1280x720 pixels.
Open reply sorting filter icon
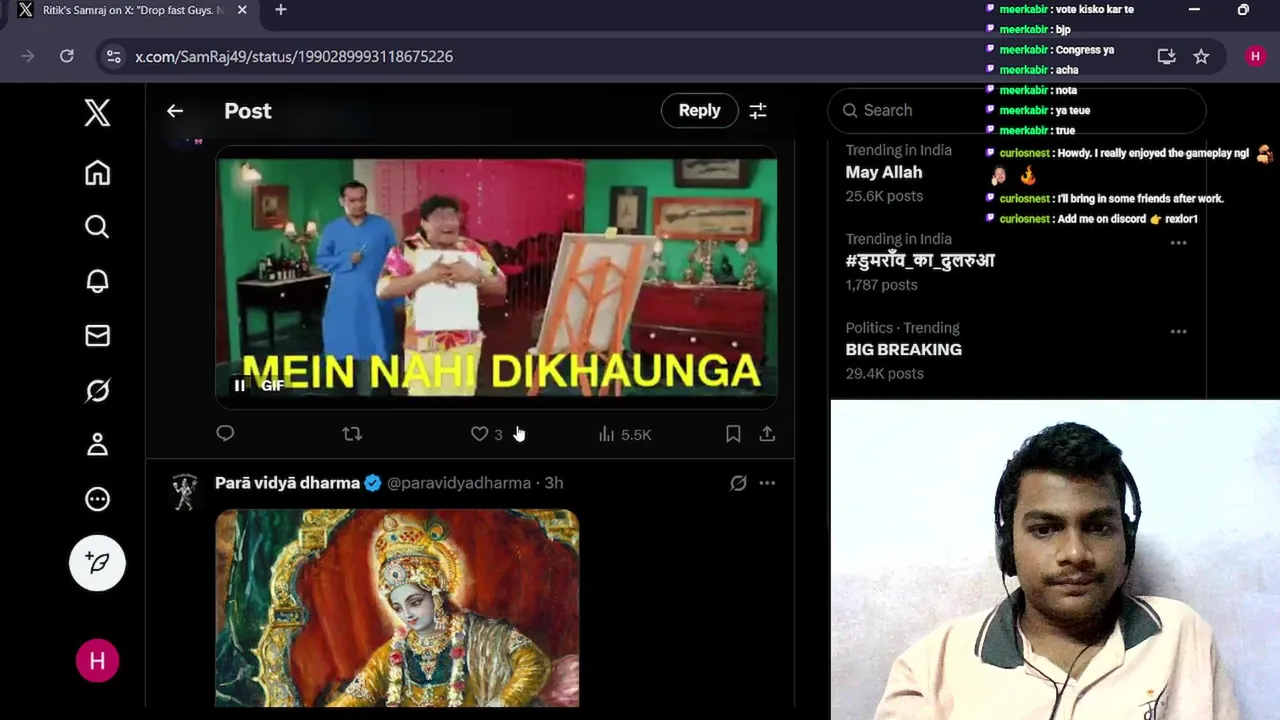pyautogui.click(x=758, y=111)
